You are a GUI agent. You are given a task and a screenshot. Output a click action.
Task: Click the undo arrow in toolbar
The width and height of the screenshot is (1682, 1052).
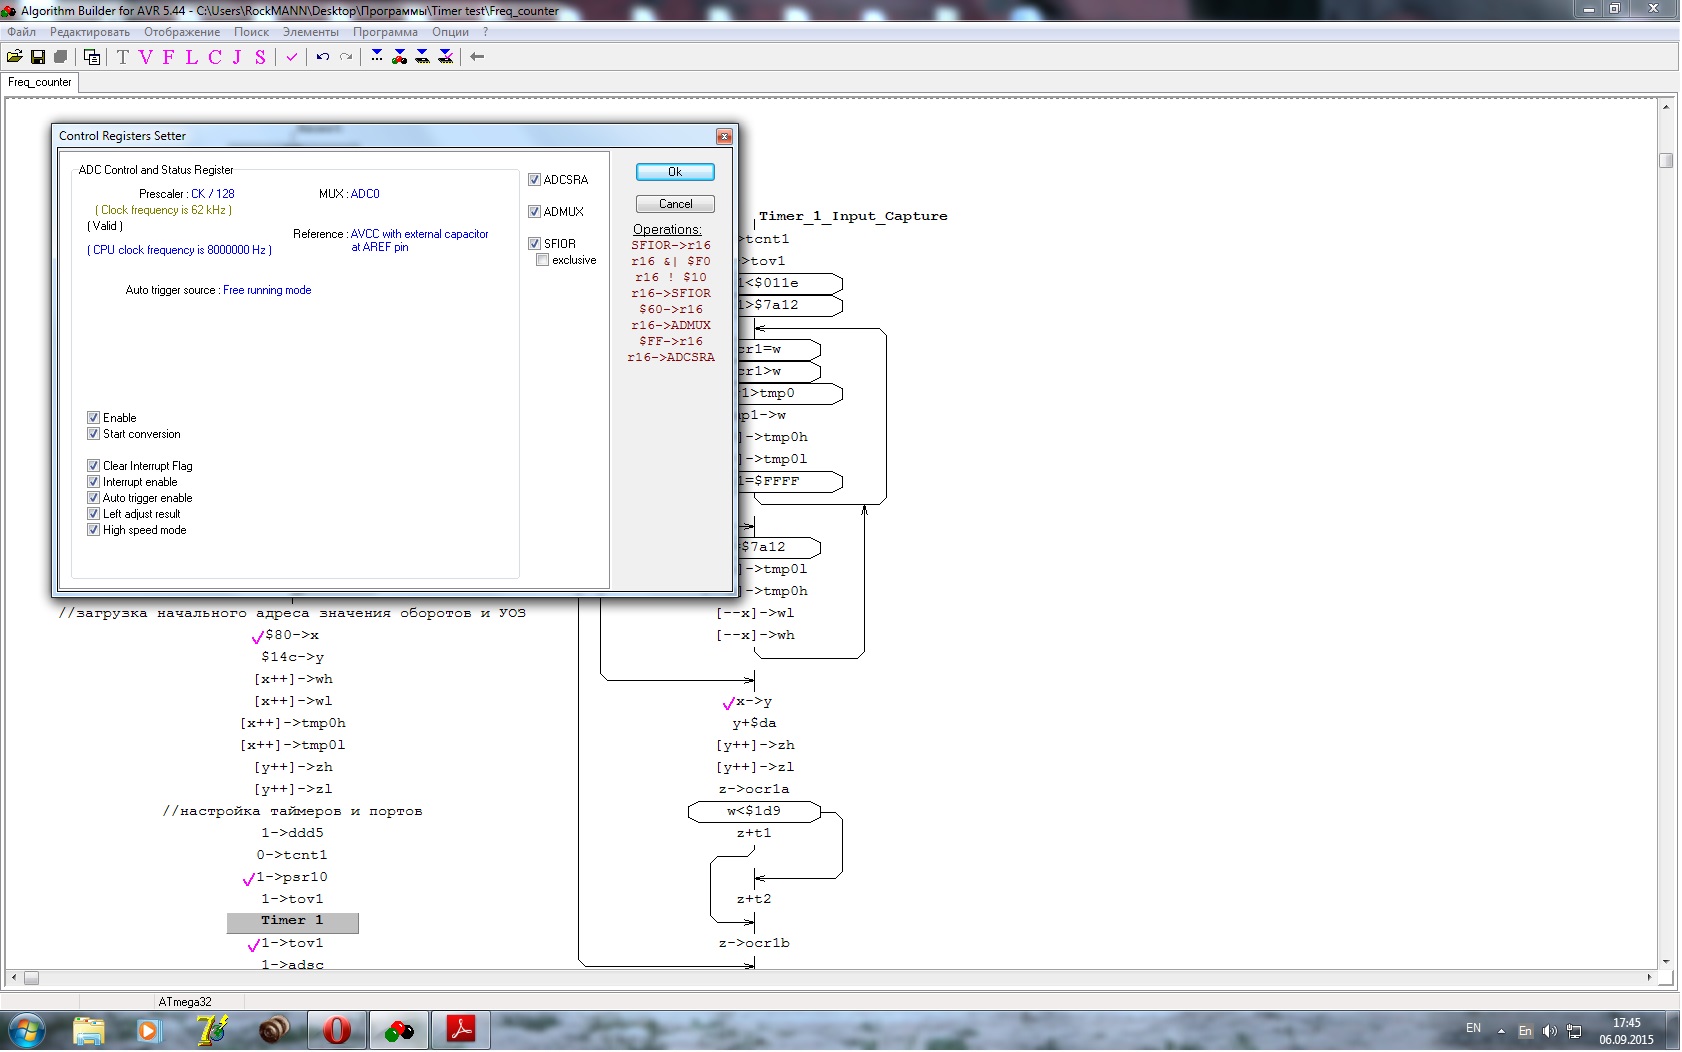(323, 57)
